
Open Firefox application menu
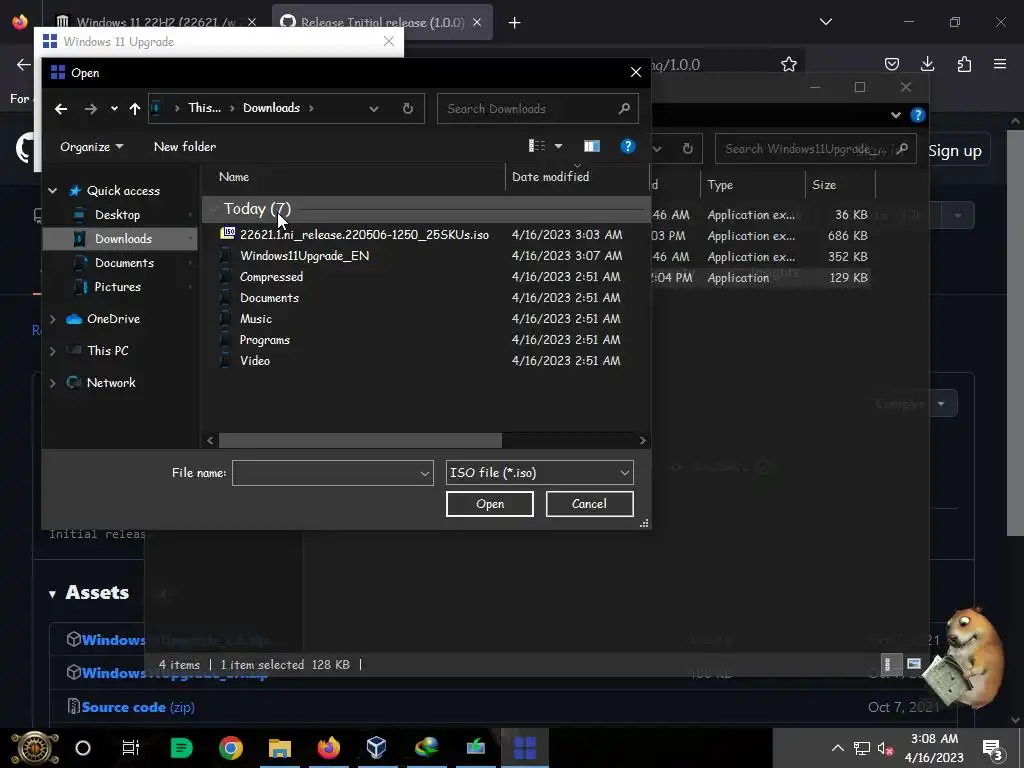point(1000,64)
